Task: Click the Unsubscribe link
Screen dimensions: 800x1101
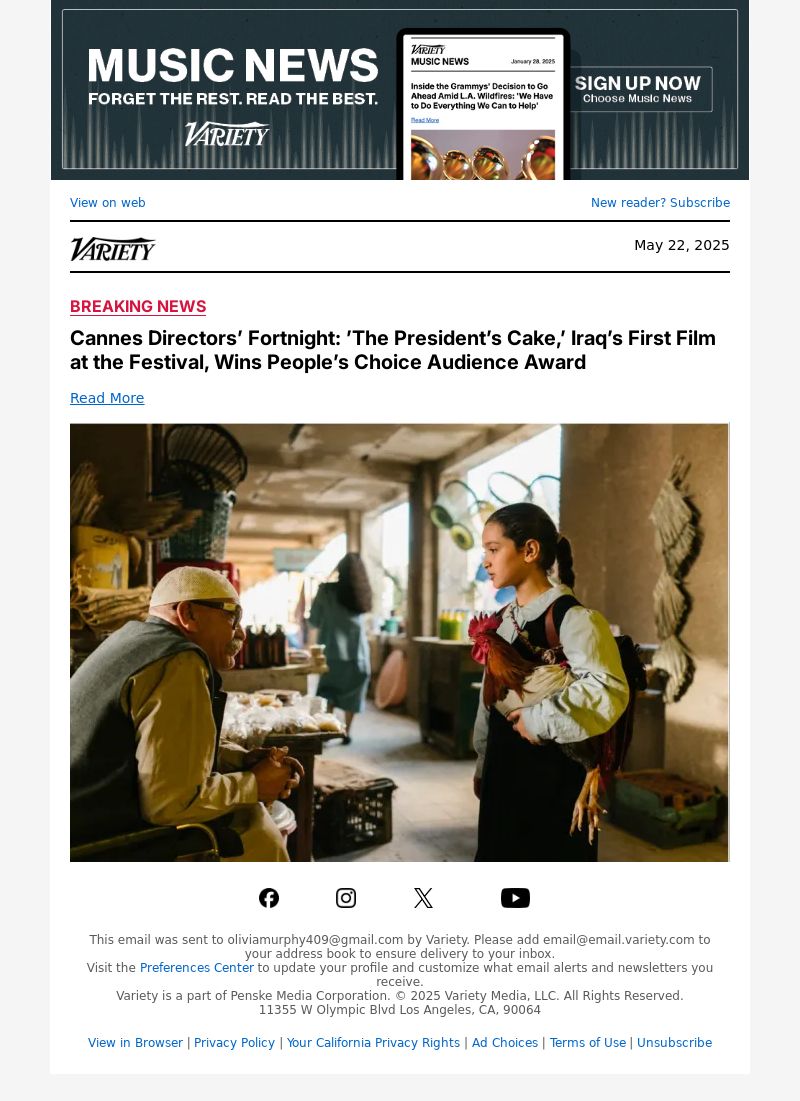Action: [674, 1043]
